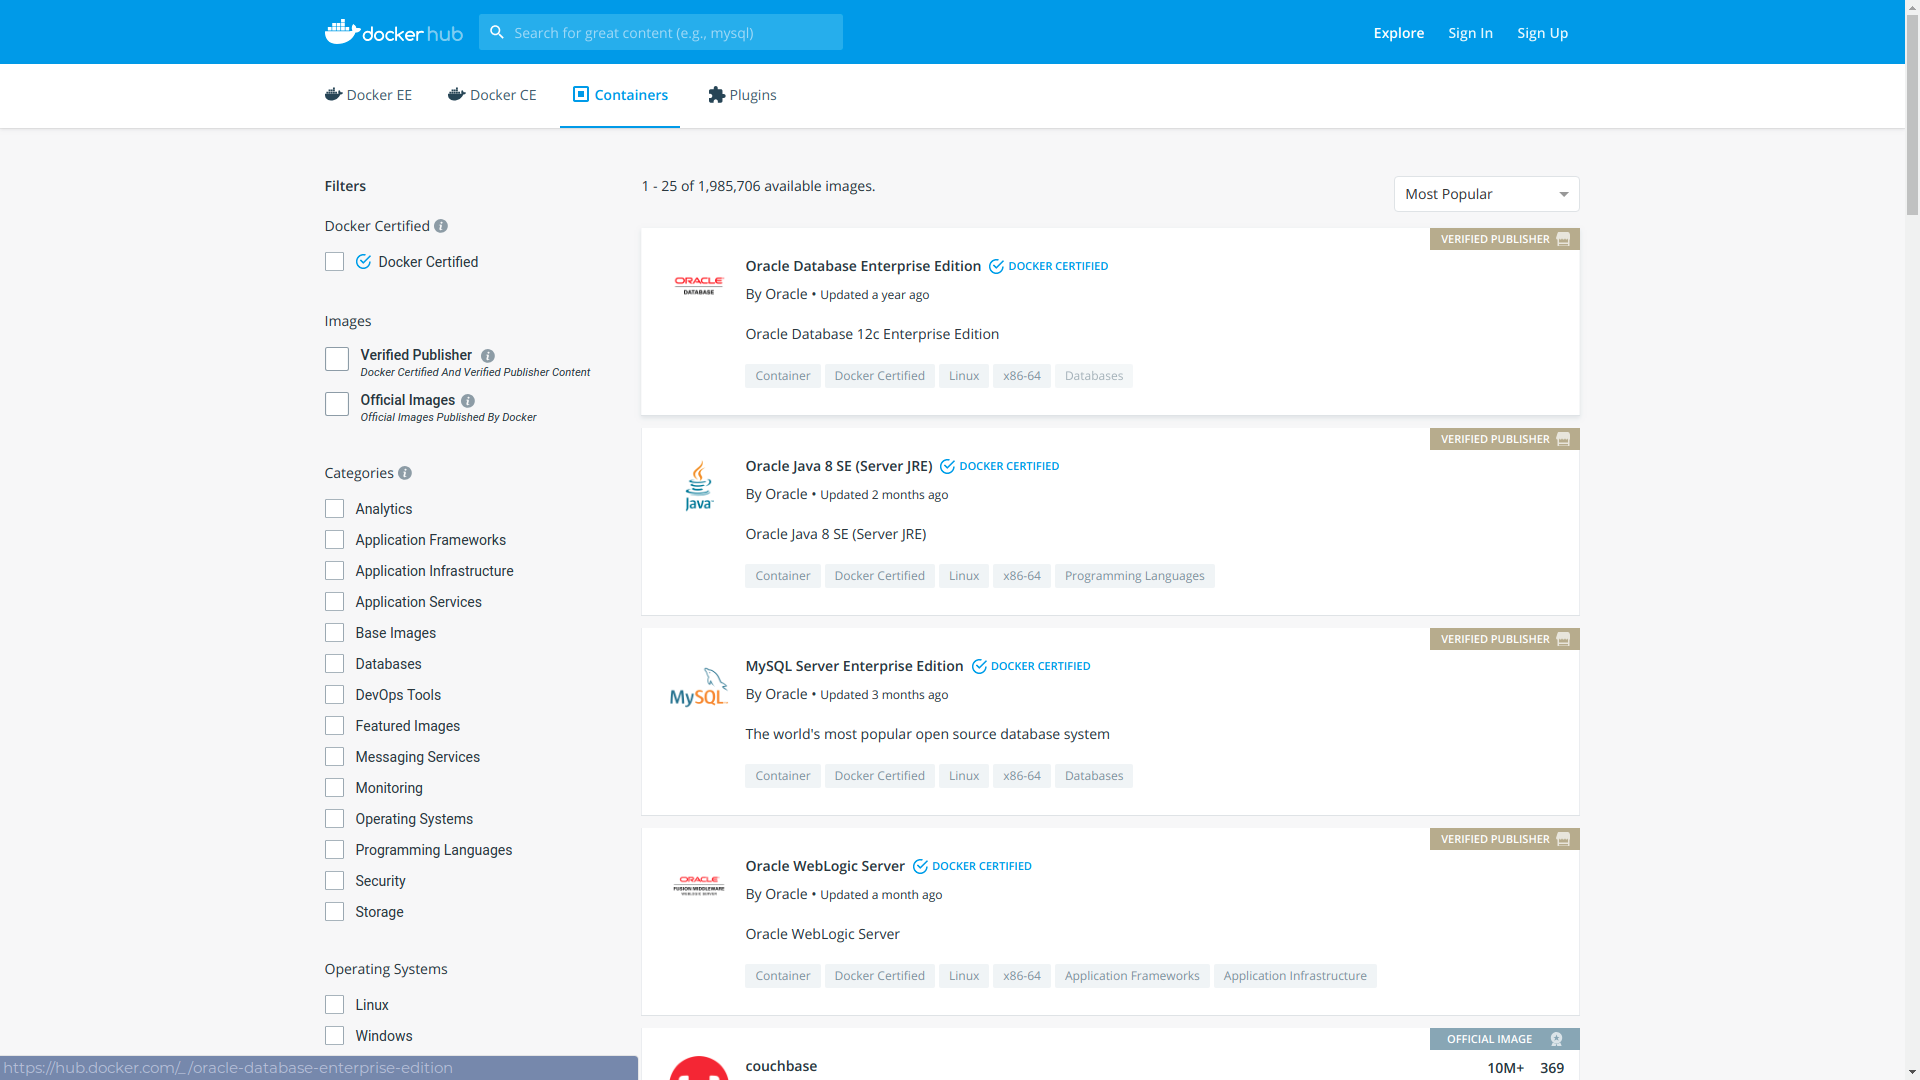Open the couchbase red logo

699,1068
